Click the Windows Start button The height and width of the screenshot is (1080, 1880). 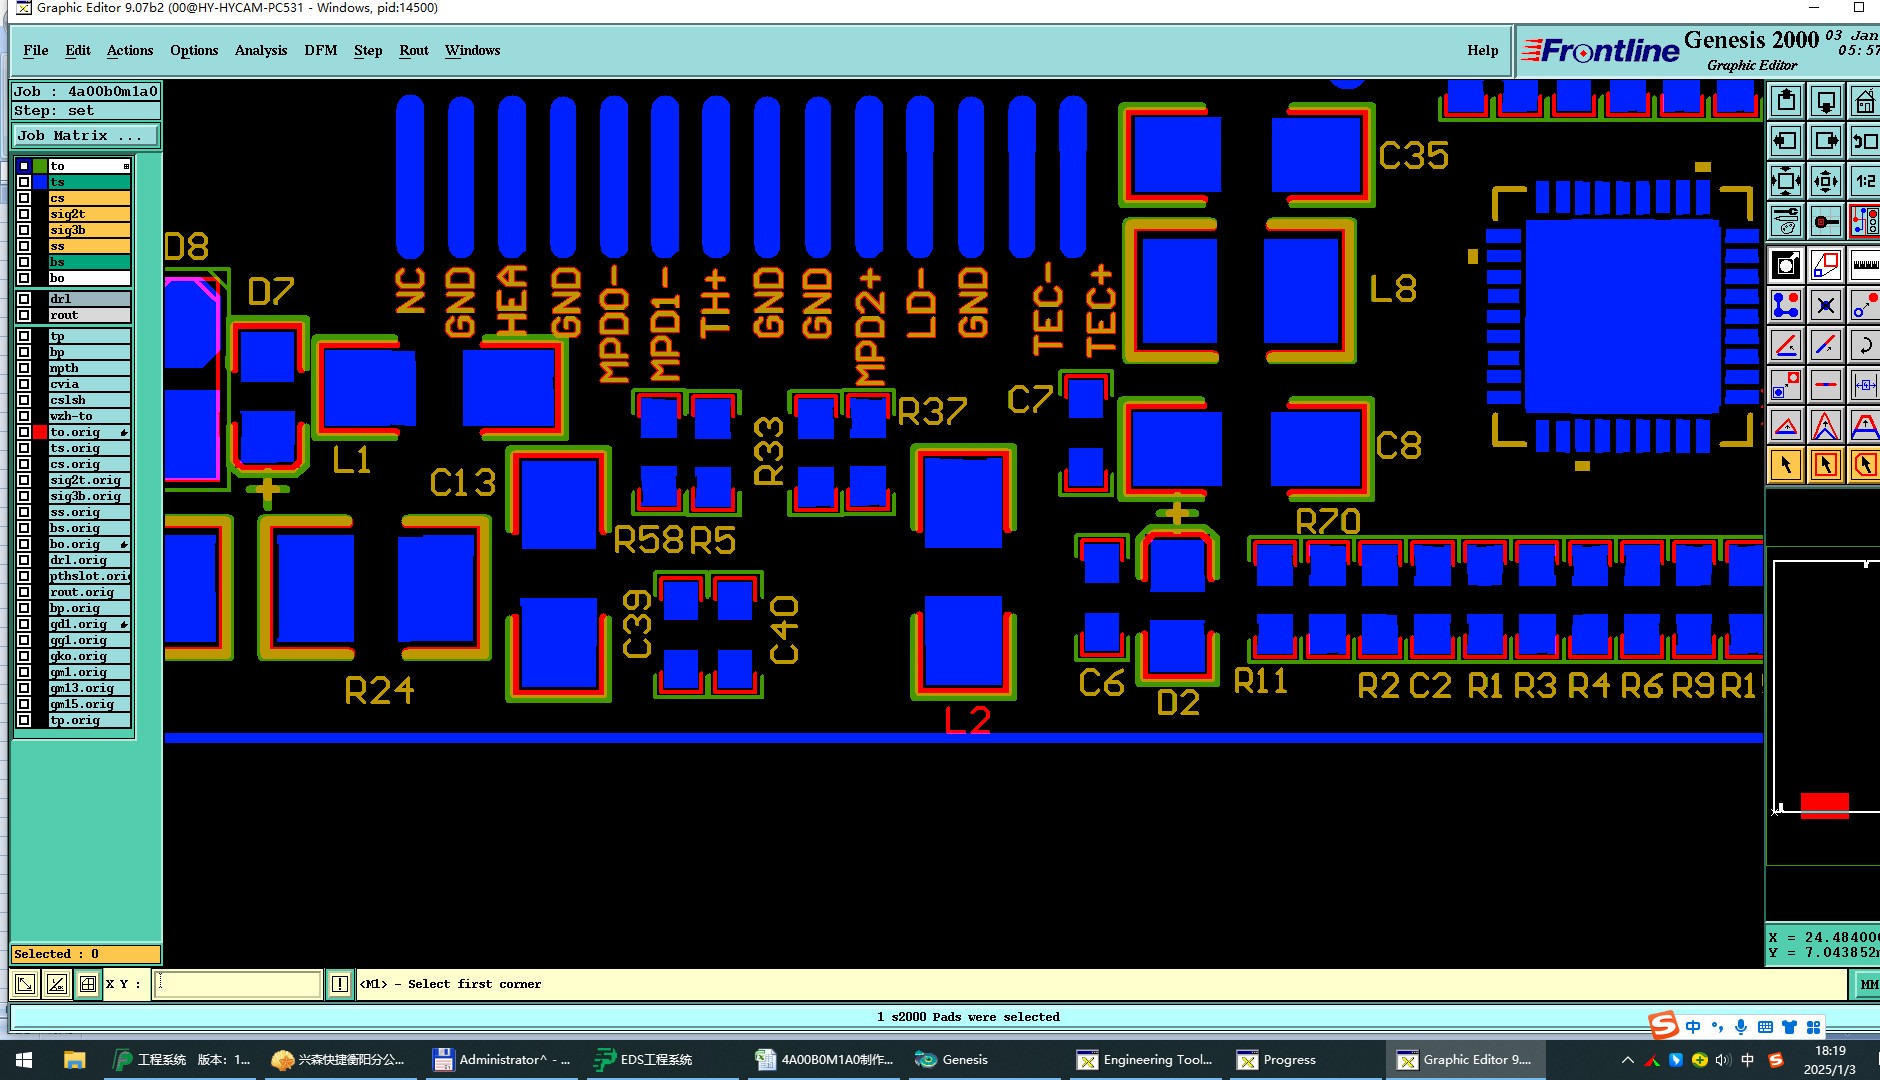tap(24, 1060)
